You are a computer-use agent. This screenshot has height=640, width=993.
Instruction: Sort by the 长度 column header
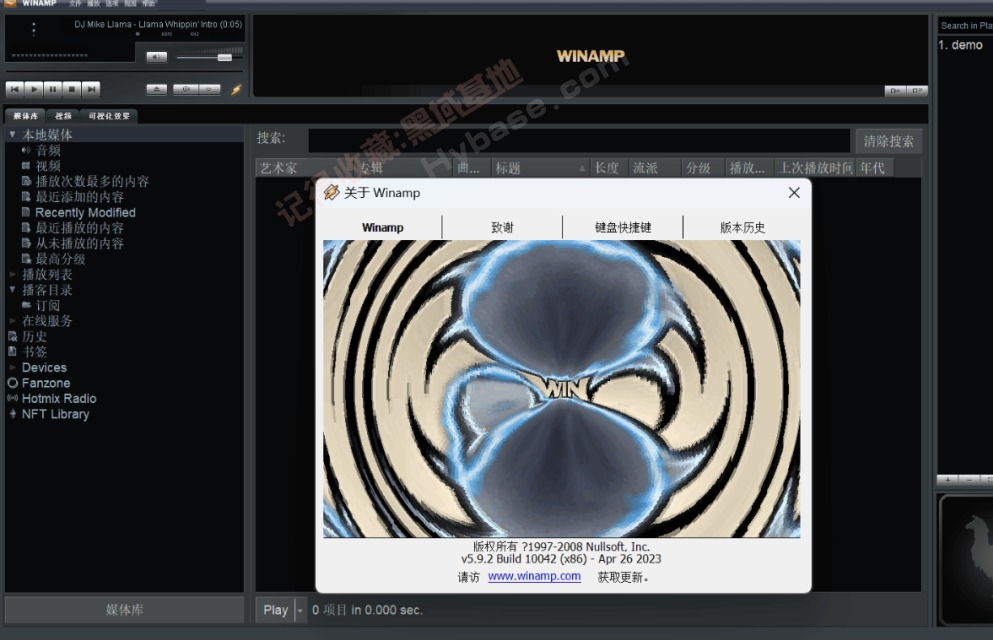tap(609, 168)
